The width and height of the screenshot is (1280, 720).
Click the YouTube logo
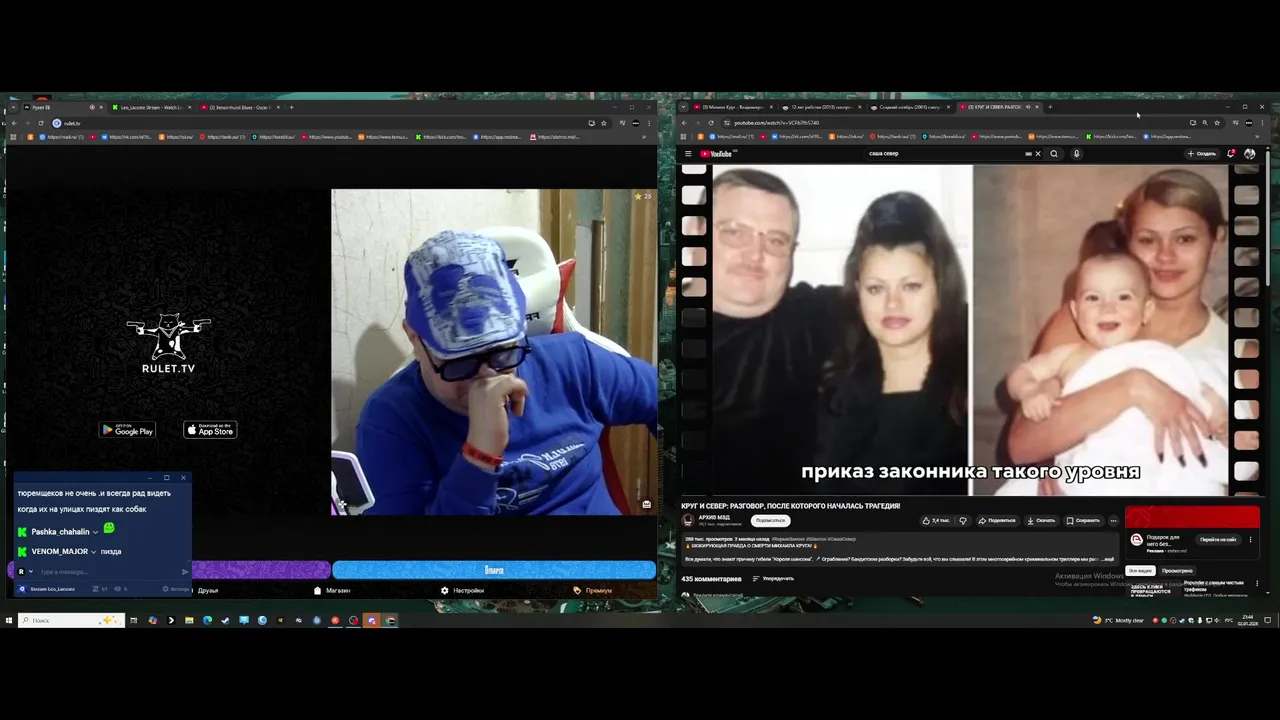coord(716,154)
